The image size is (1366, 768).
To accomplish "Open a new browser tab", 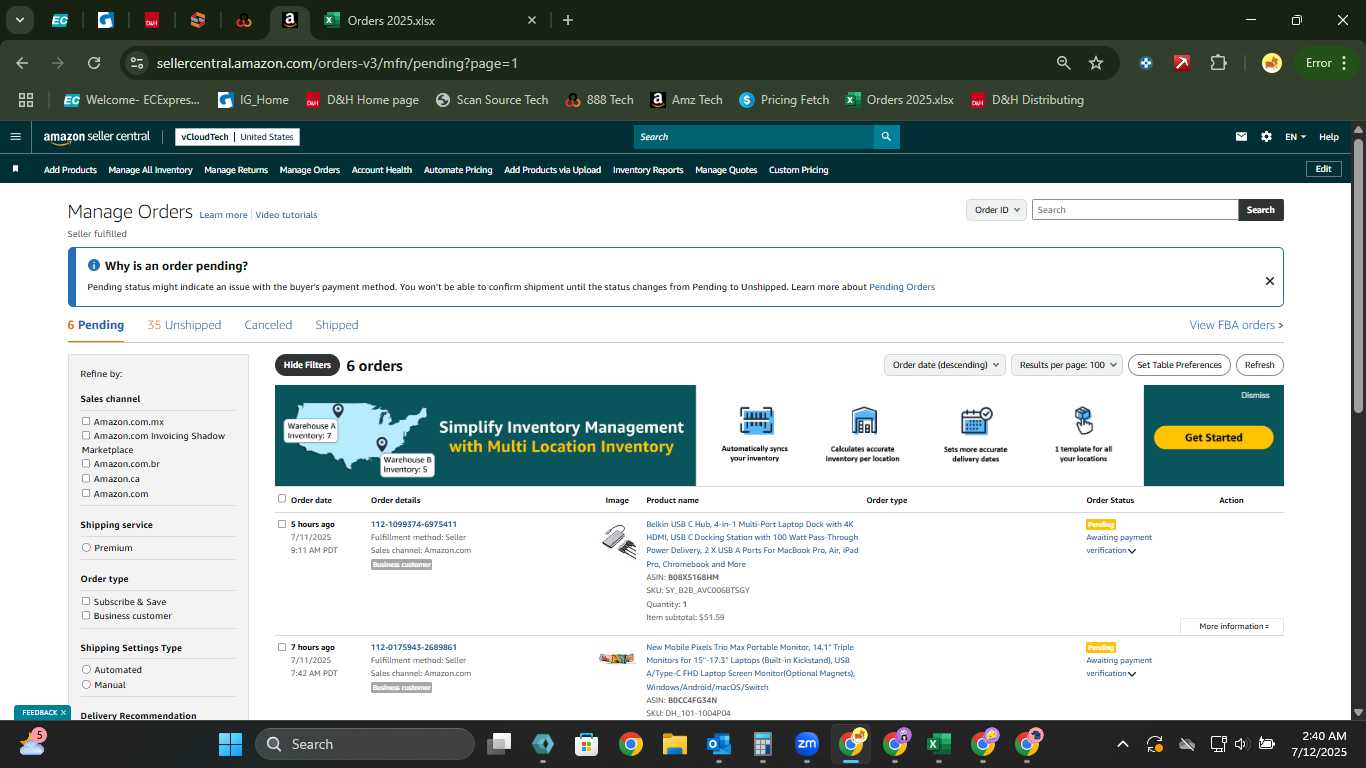I will pos(568,20).
